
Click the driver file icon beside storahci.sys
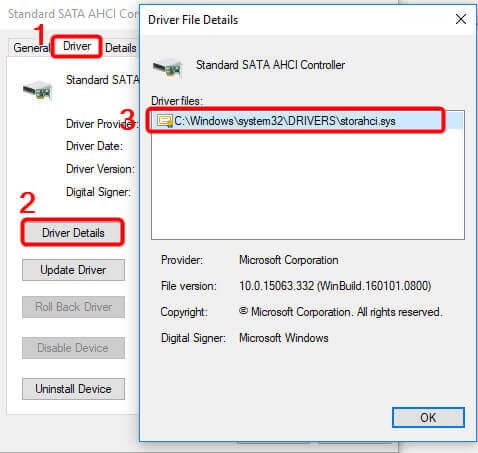(x=165, y=121)
